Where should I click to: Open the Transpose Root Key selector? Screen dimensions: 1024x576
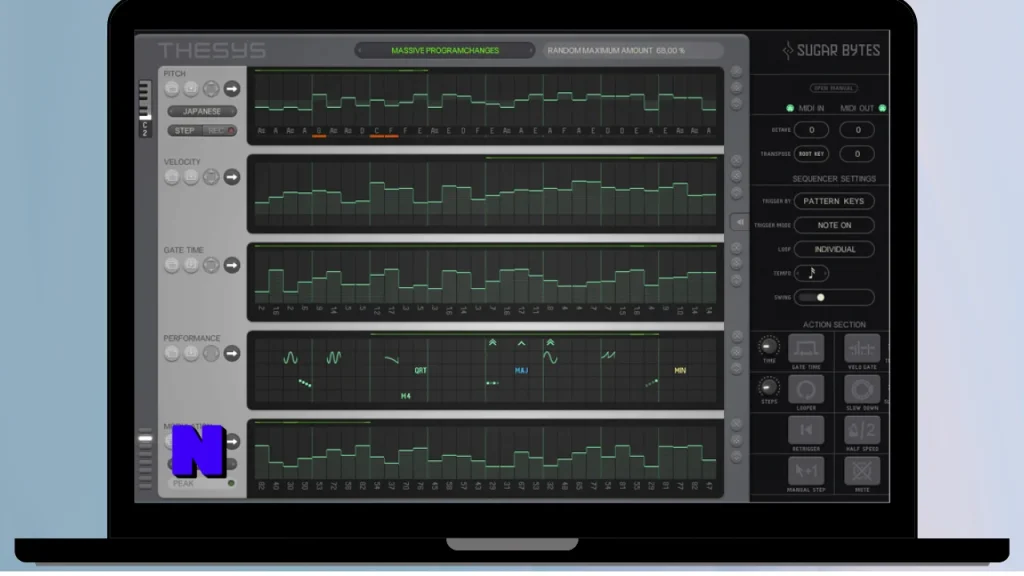811,154
